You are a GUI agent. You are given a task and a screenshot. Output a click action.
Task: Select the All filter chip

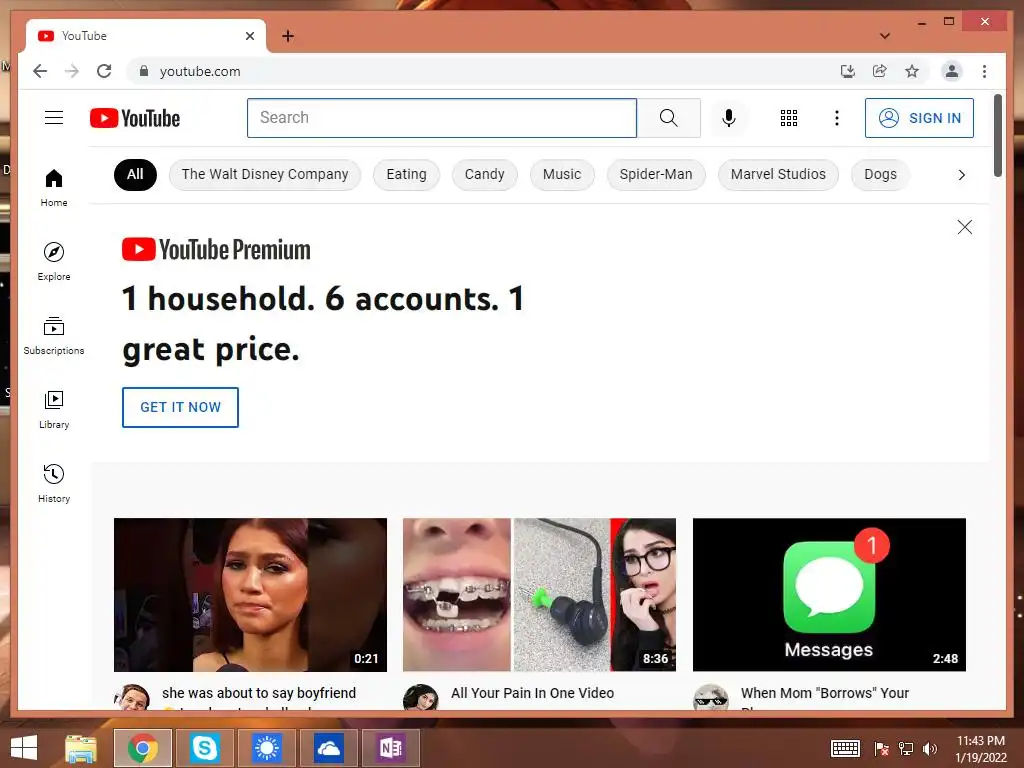[135, 174]
